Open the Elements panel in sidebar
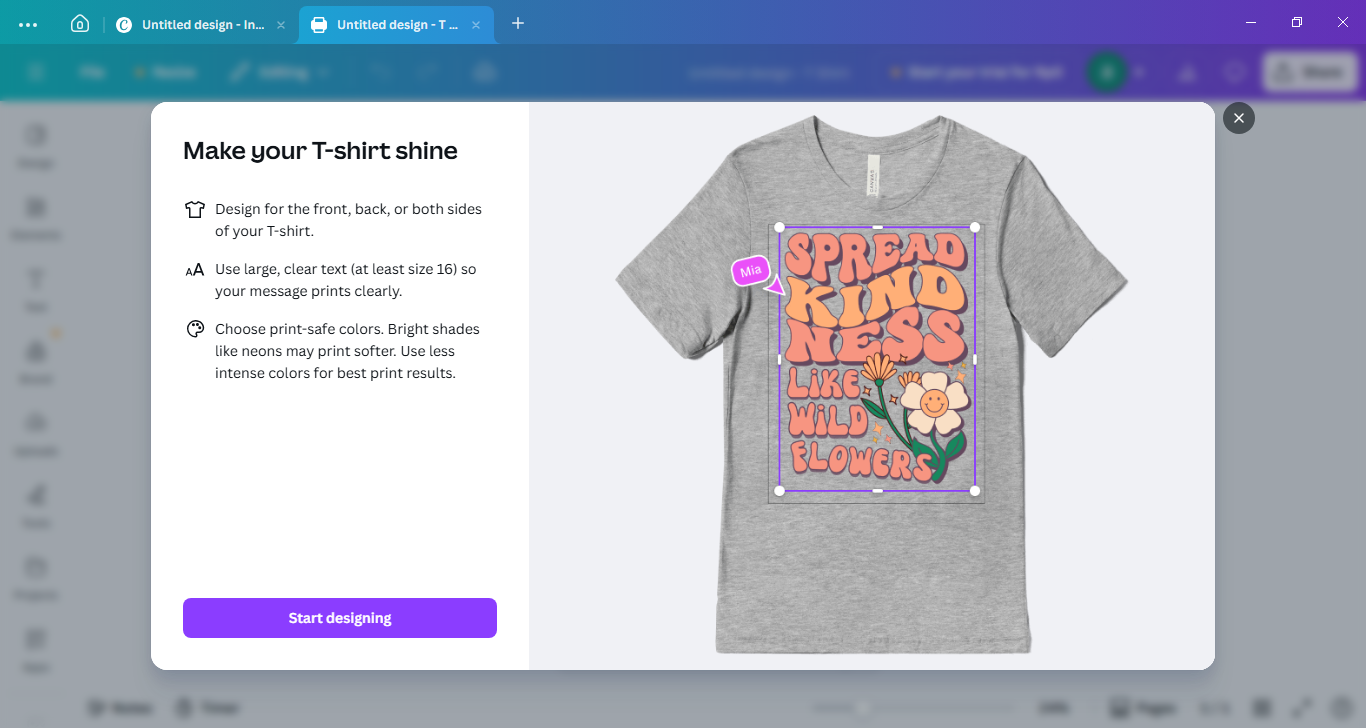The height and width of the screenshot is (728, 1366). coord(37,216)
